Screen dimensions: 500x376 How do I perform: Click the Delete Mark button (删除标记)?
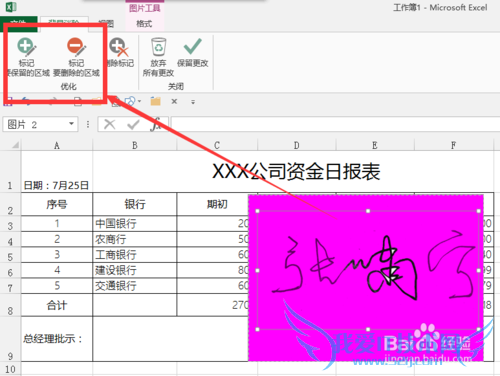tap(120, 53)
